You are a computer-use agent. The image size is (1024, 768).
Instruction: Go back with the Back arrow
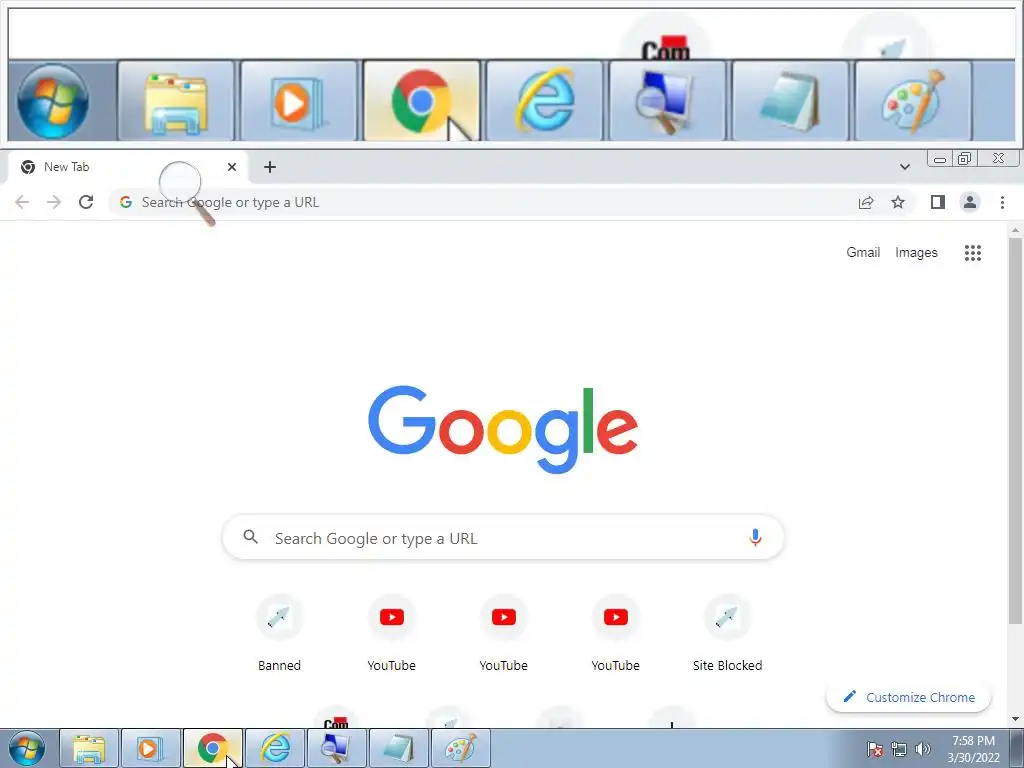click(22, 202)
